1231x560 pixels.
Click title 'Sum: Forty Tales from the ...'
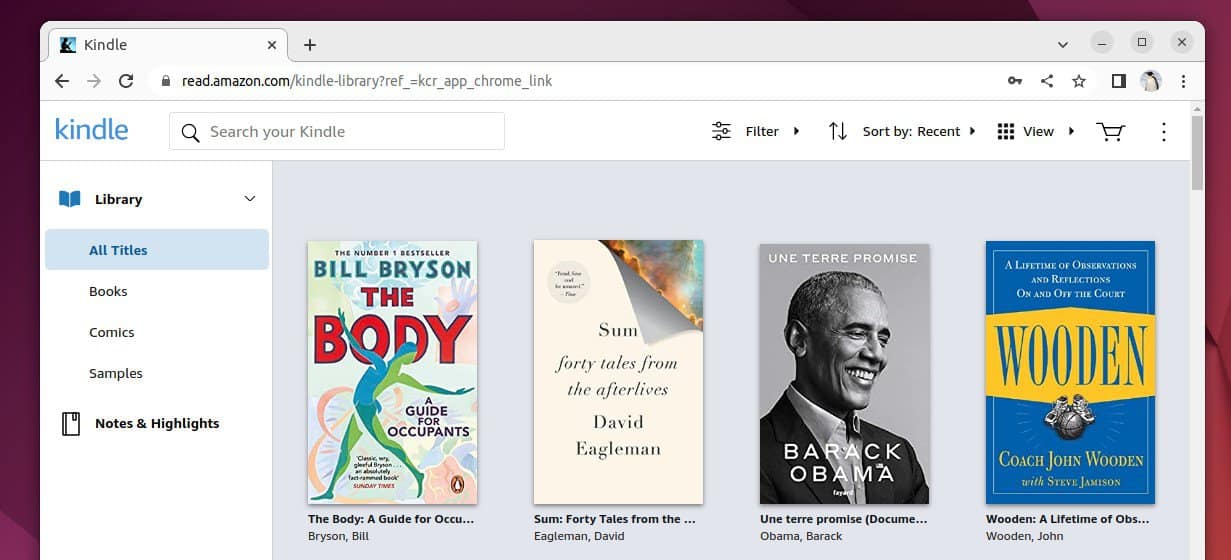(615, 519)
